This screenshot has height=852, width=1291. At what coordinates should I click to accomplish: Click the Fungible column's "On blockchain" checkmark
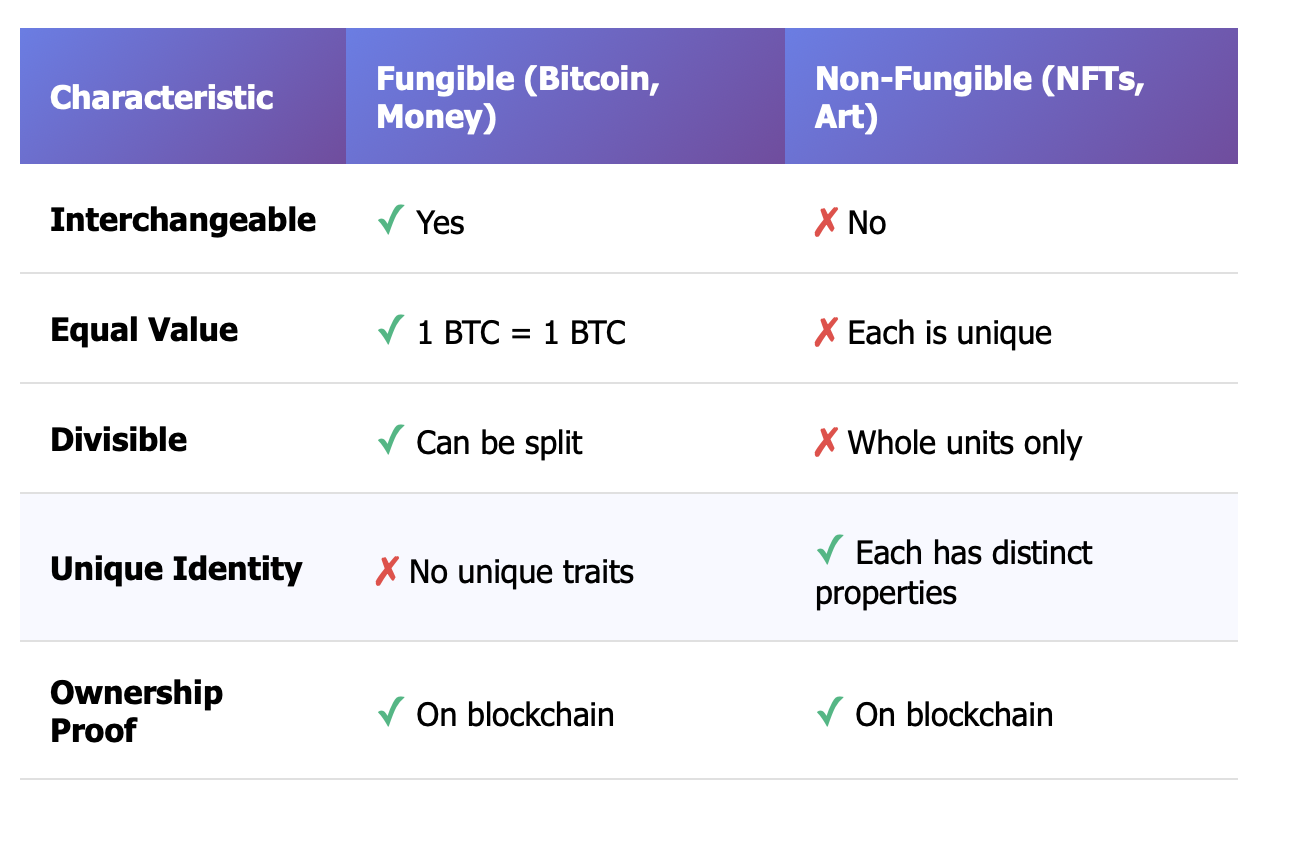click(x=391, y=713)
